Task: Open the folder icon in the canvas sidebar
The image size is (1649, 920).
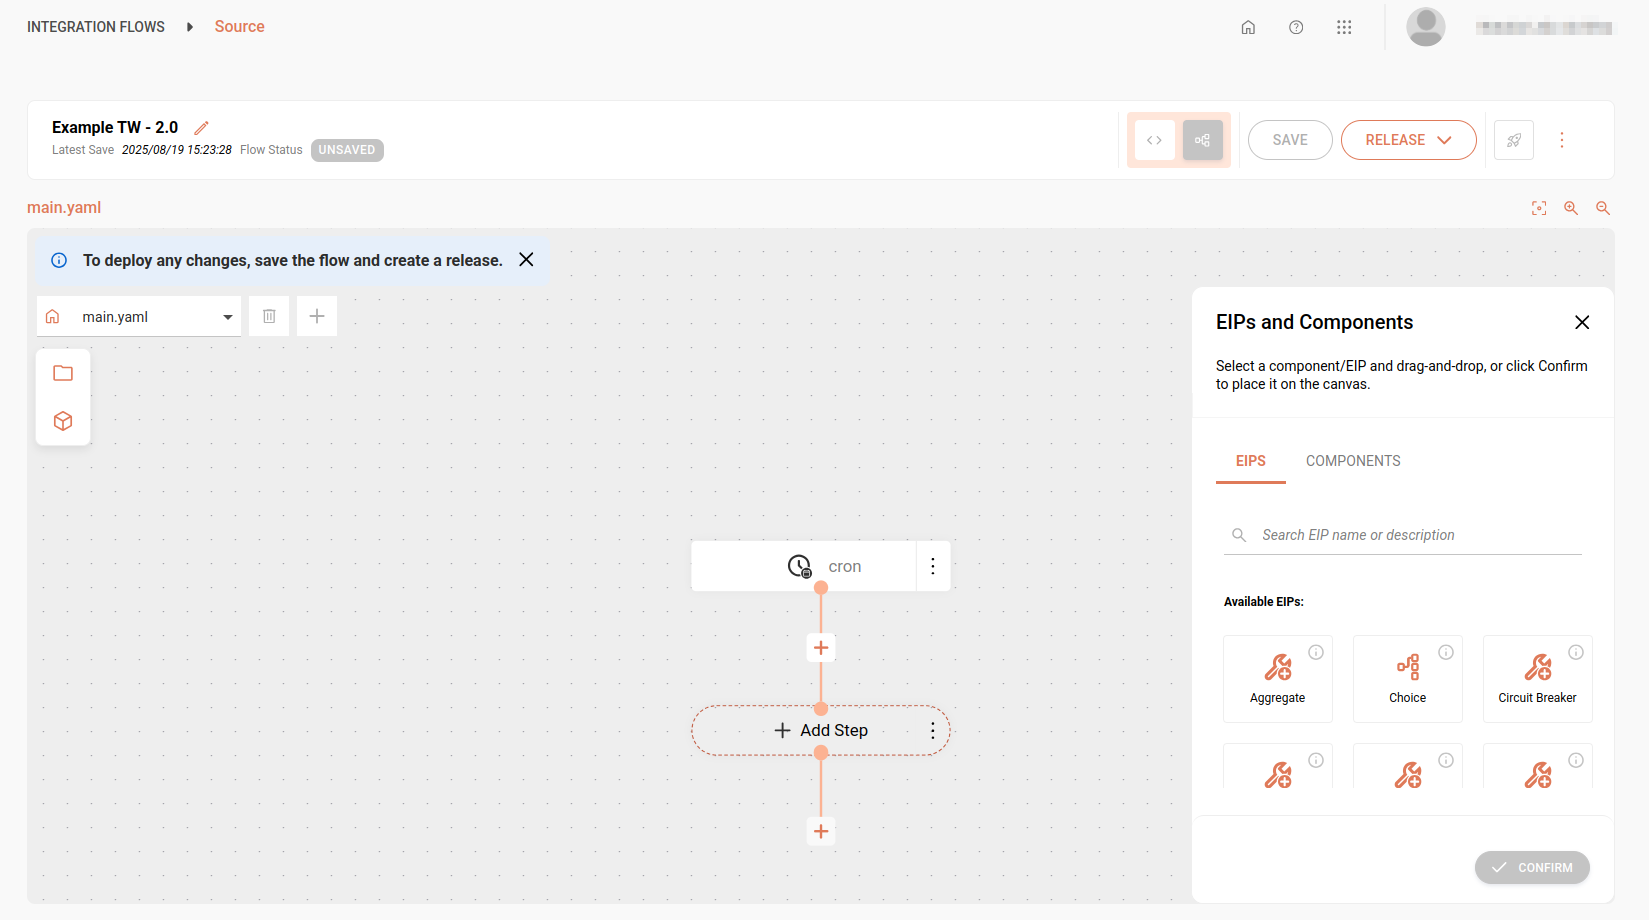Action: 63,372
